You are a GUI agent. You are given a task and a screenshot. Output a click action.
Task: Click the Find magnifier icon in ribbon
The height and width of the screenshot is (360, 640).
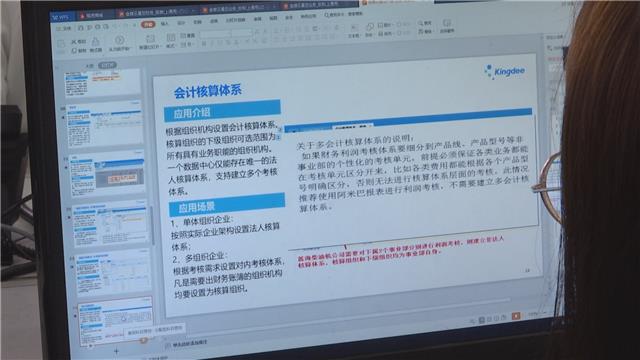pos(420,23)
